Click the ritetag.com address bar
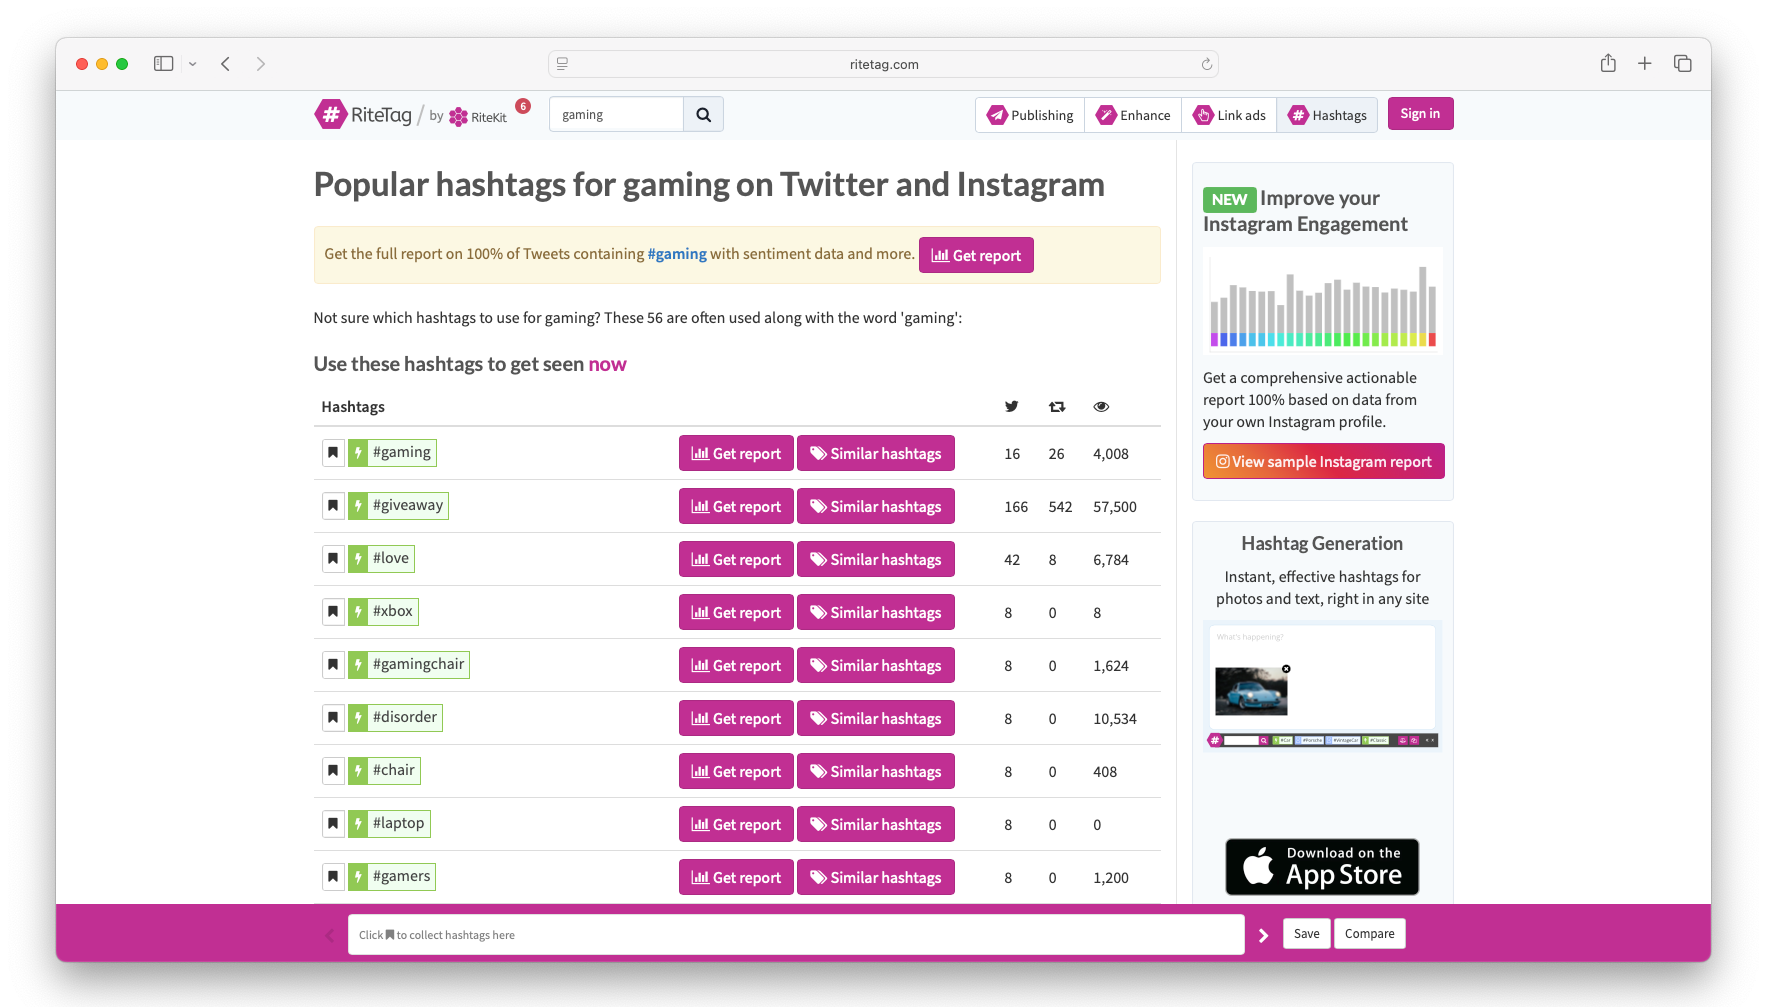The image size is (1767, 1007). click(883, 64)
